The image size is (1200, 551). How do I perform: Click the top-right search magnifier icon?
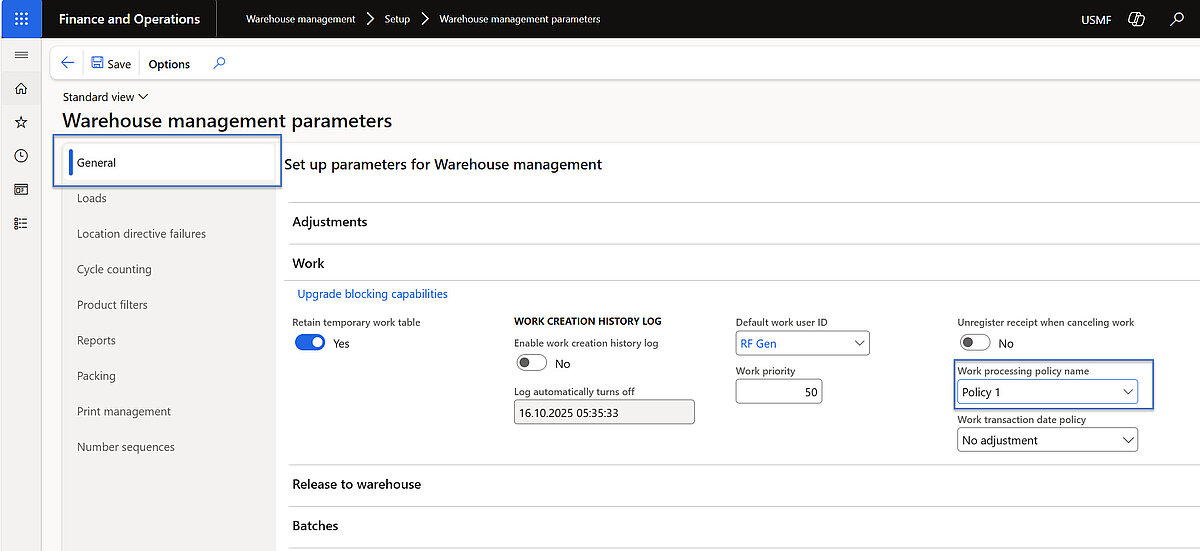[1177, 19]
